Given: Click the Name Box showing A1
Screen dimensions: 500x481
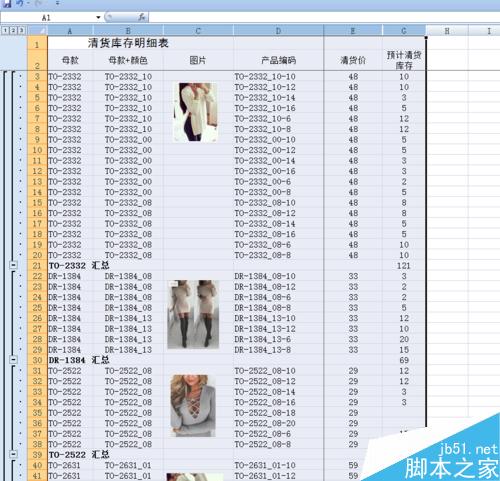Looking at the screenshot, I should [x=47, y=17].
